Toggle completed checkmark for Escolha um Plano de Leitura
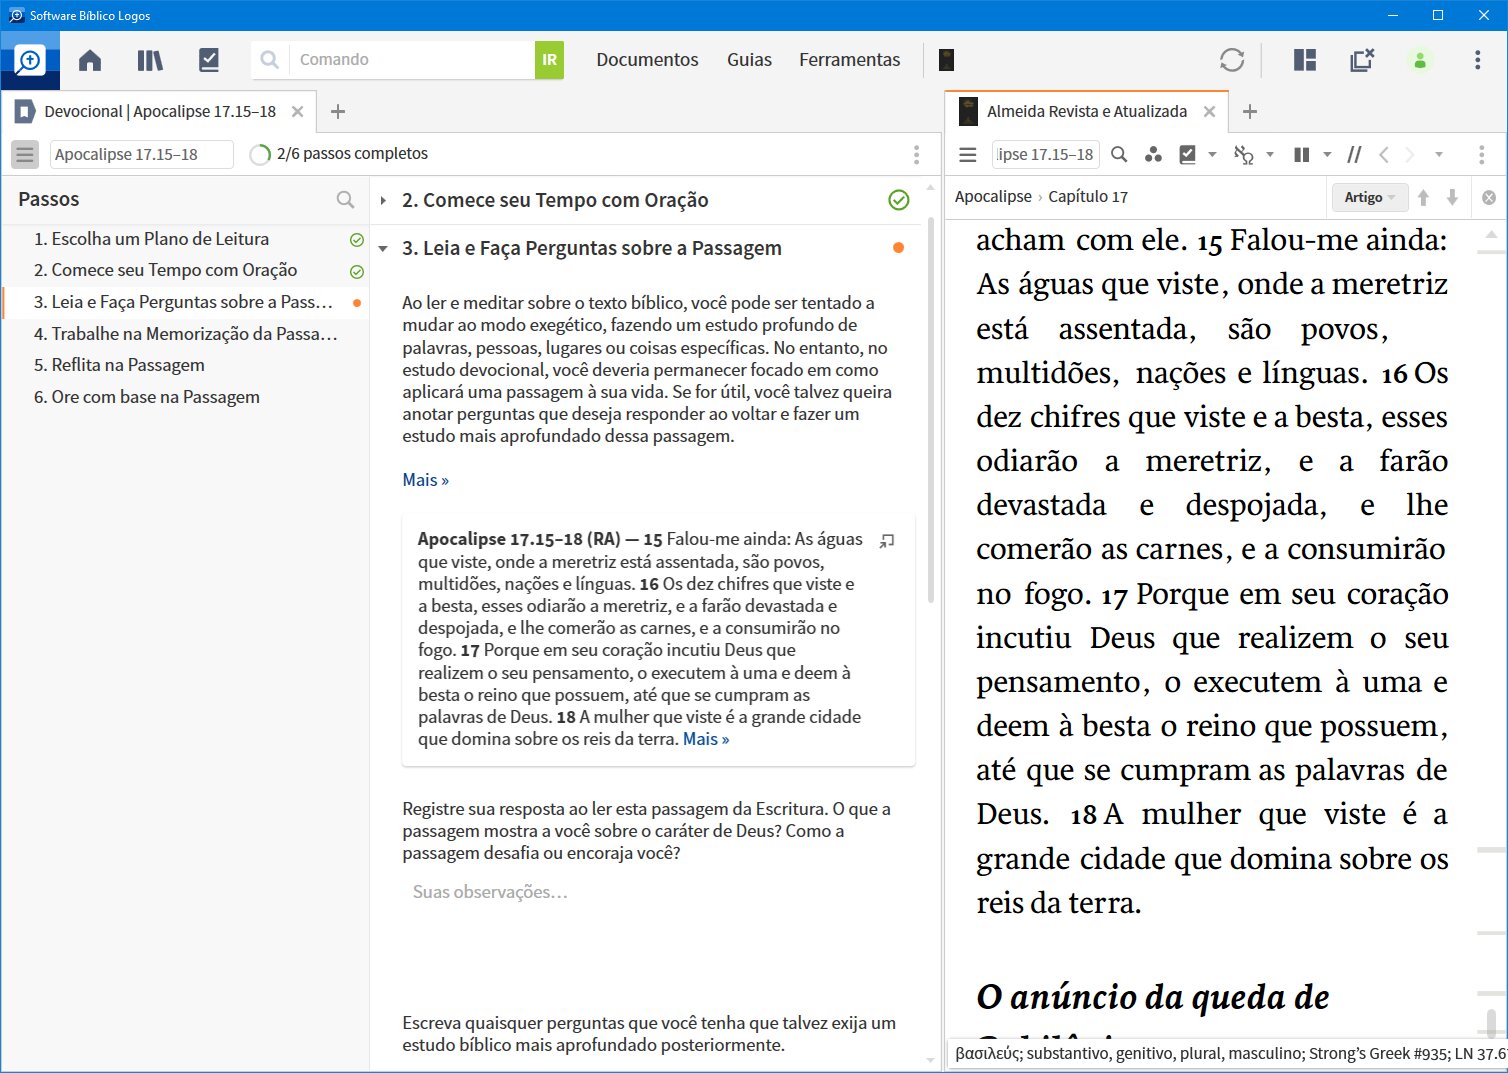This screenshot has height=1073, width=1508. point(357,240)
